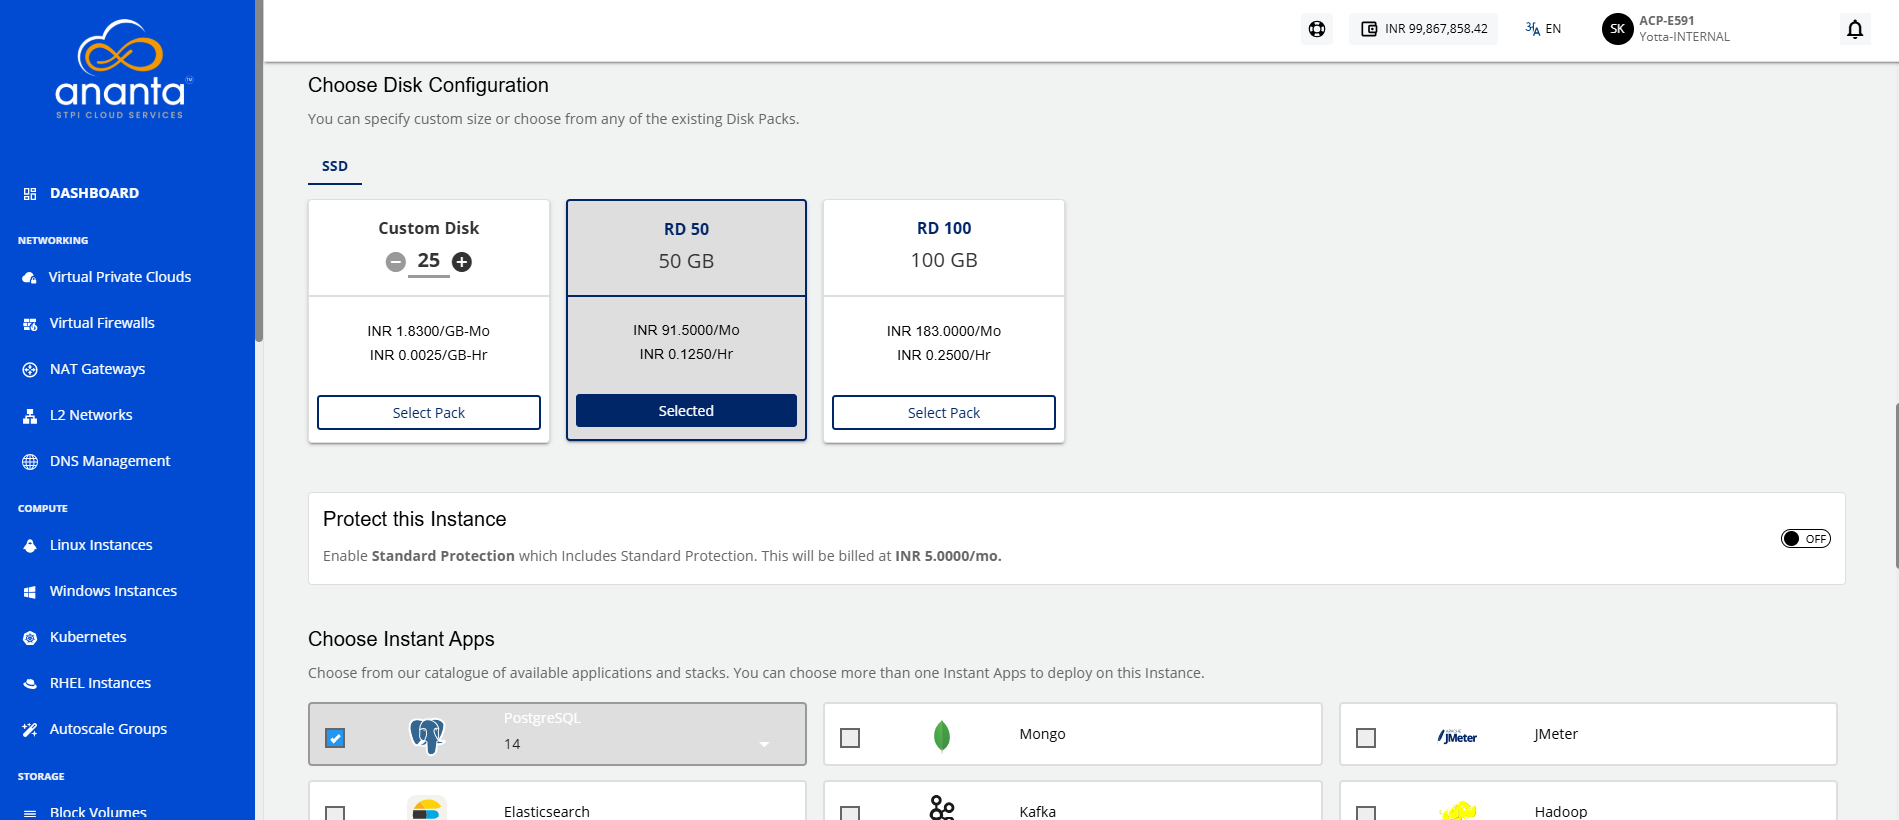Check the Mongo instant app checkbox
Viewport: 1899px width, 820px height.
[x=850, y=738]
